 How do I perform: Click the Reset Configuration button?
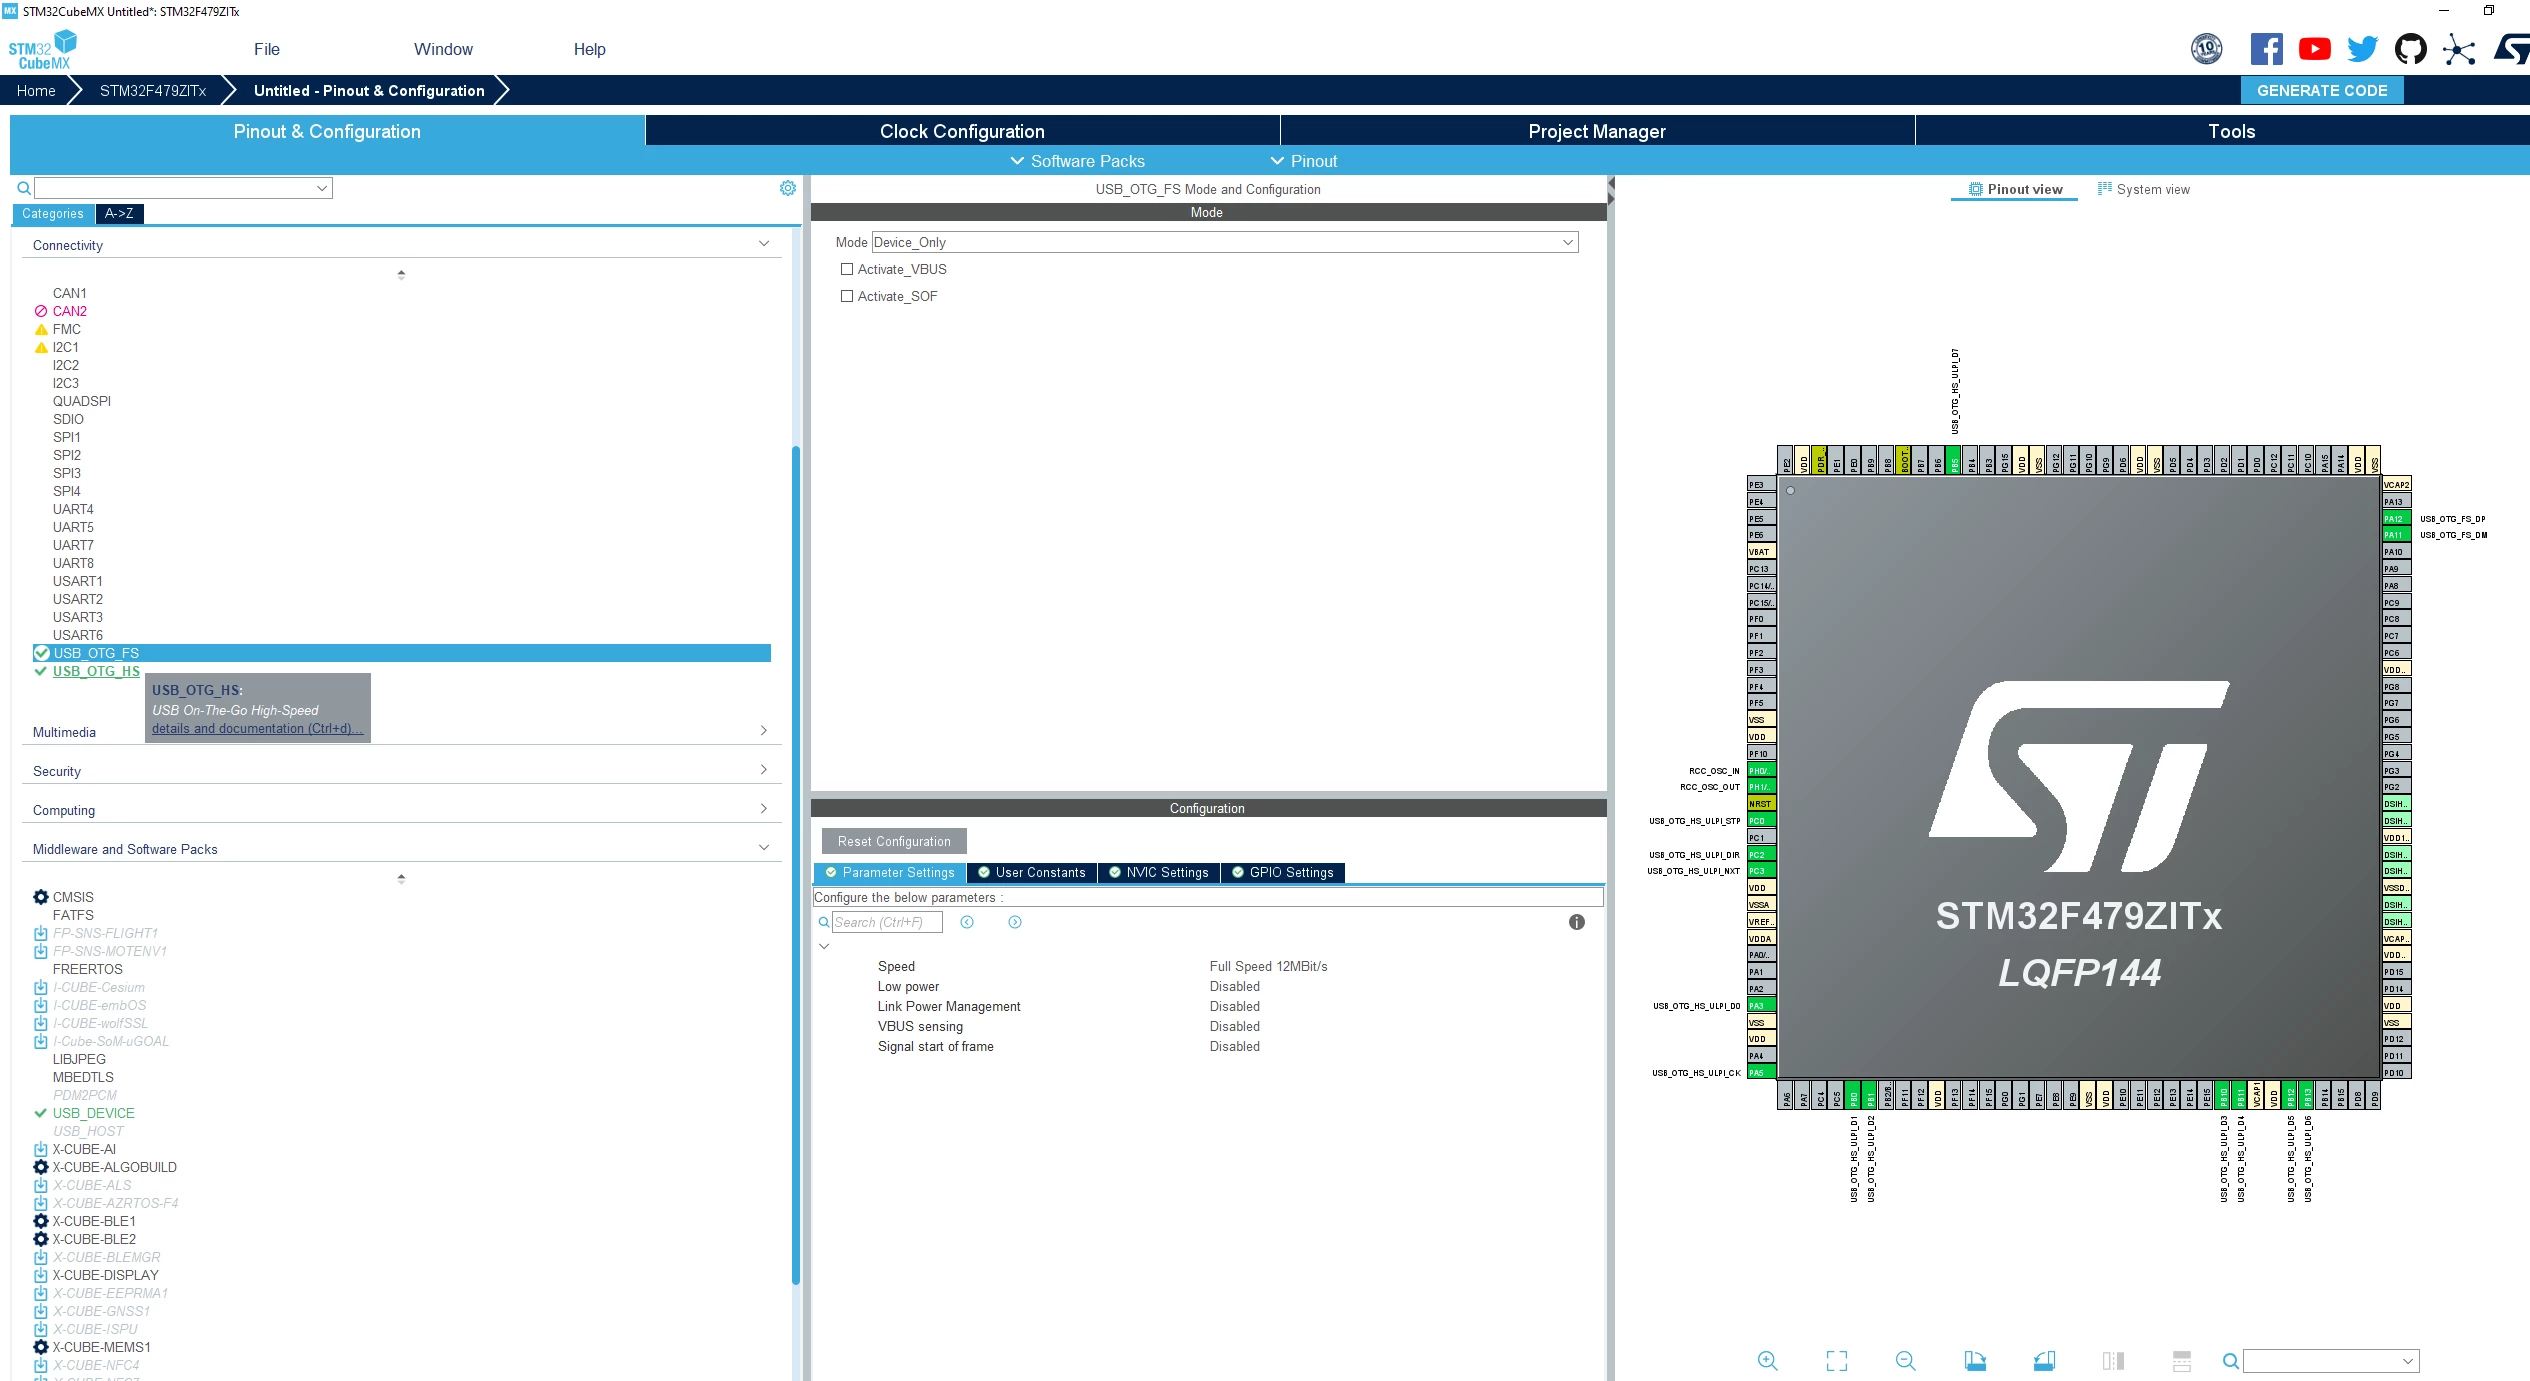(x=894, y=841)
